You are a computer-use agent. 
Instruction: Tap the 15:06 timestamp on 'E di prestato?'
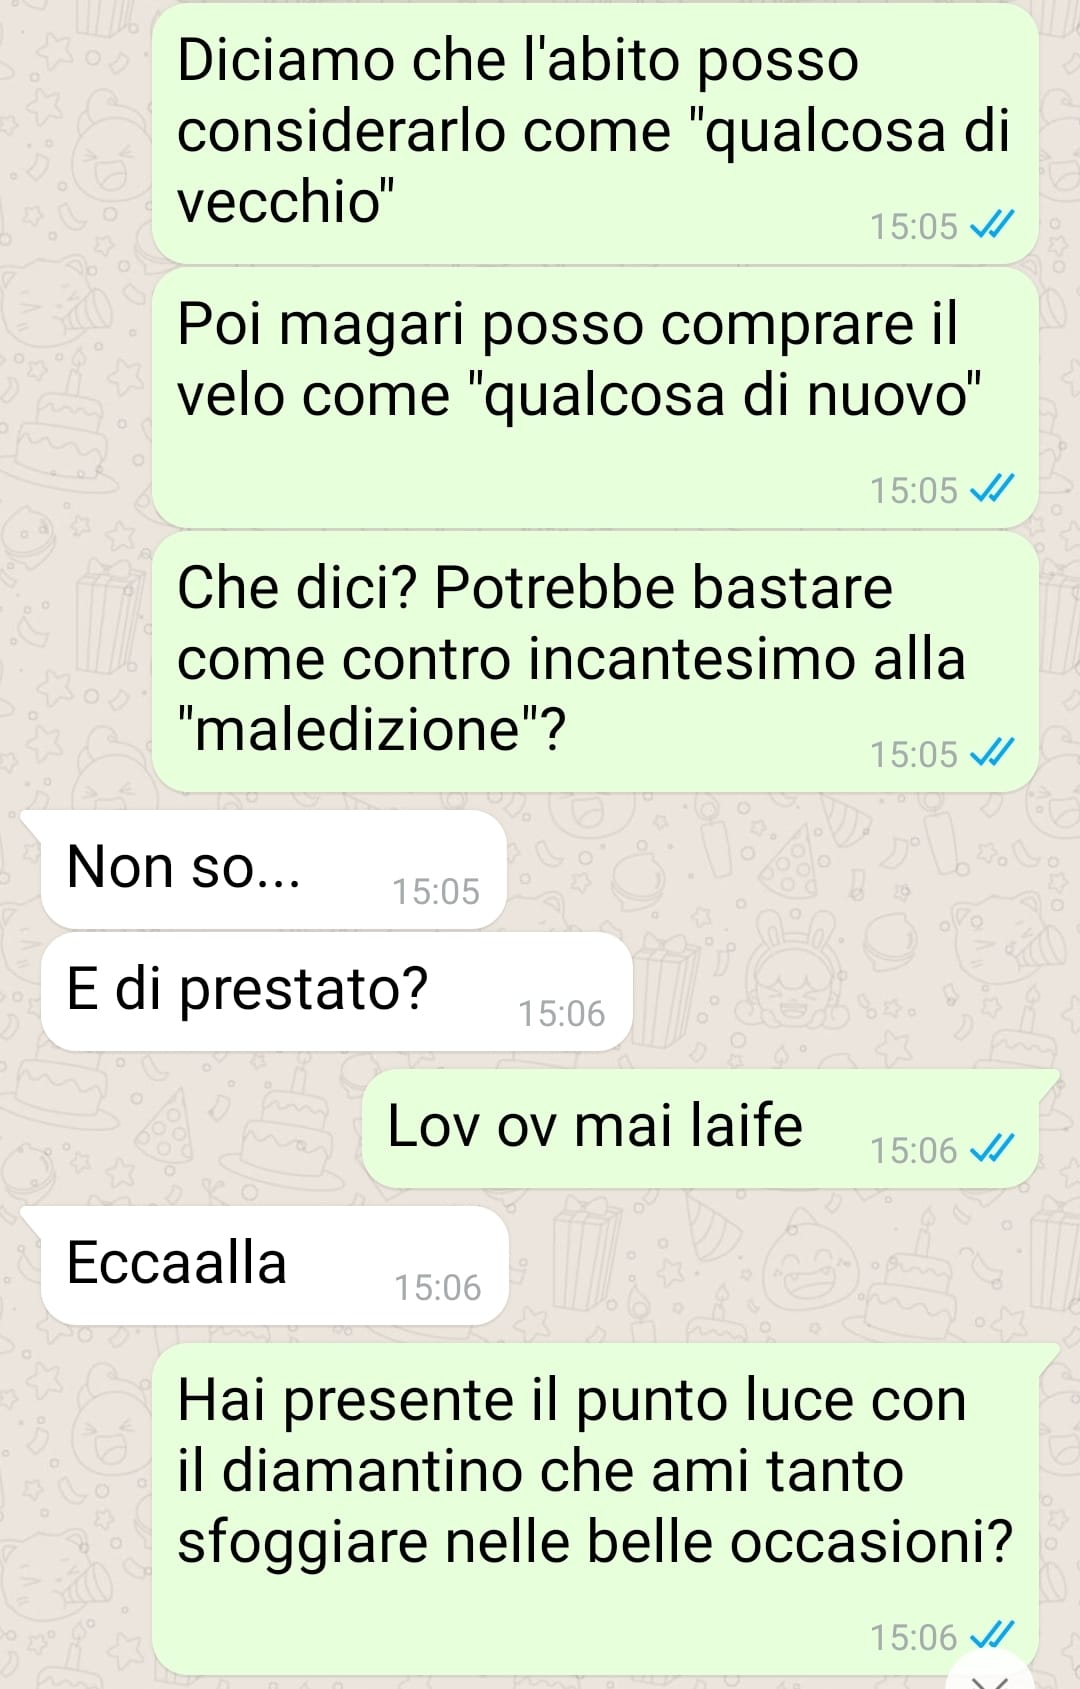coord(562,1013)
